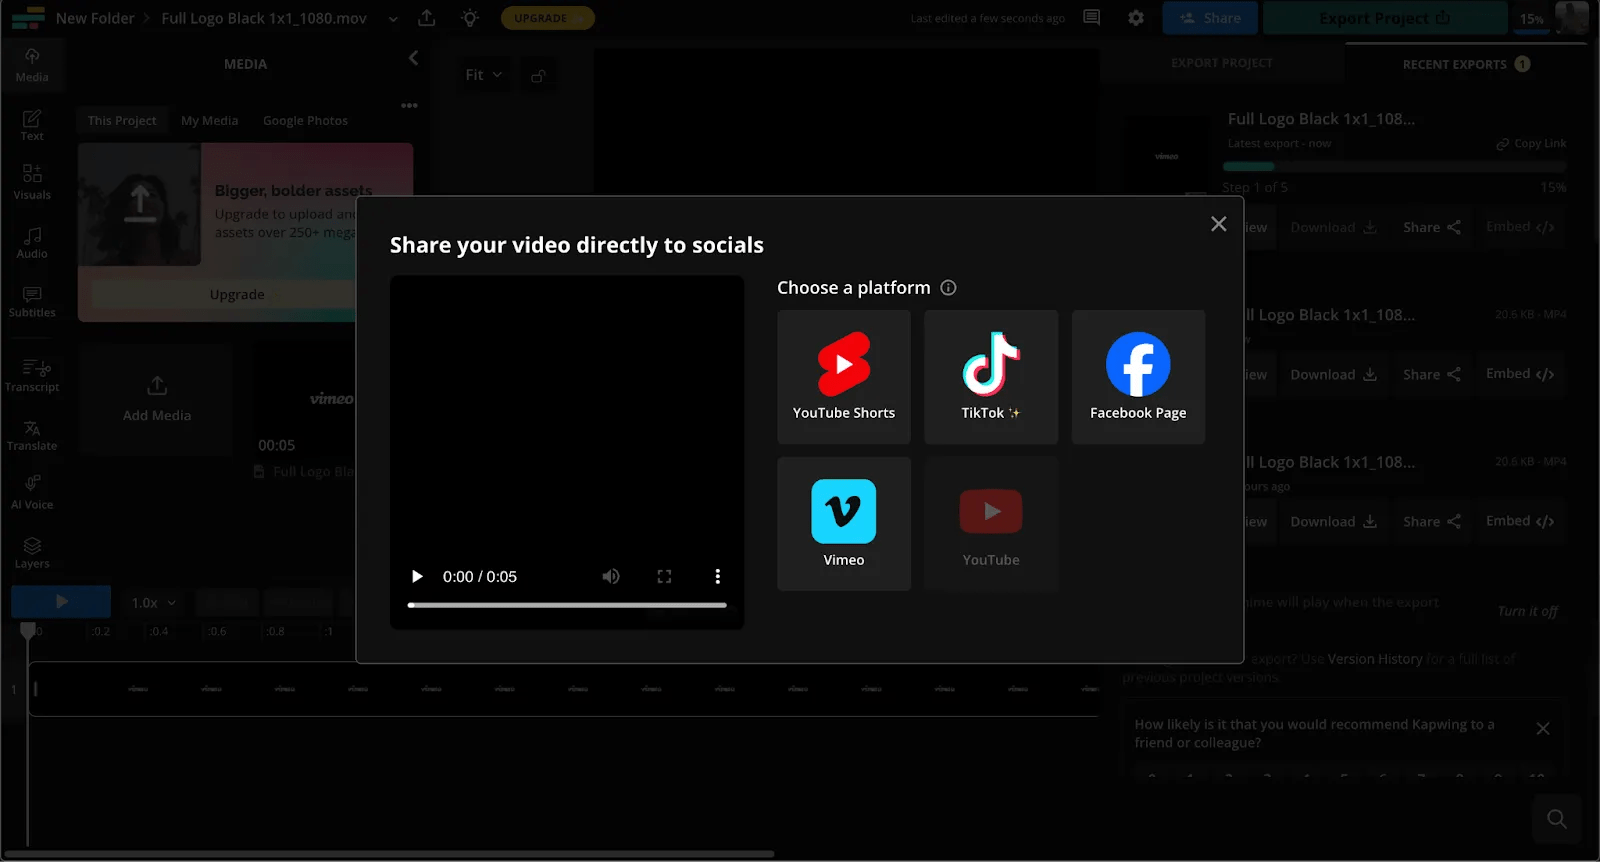Screen dimensions: 1600x862
Task: Share to YouTube Shorts platform
Action: point(843,377)
